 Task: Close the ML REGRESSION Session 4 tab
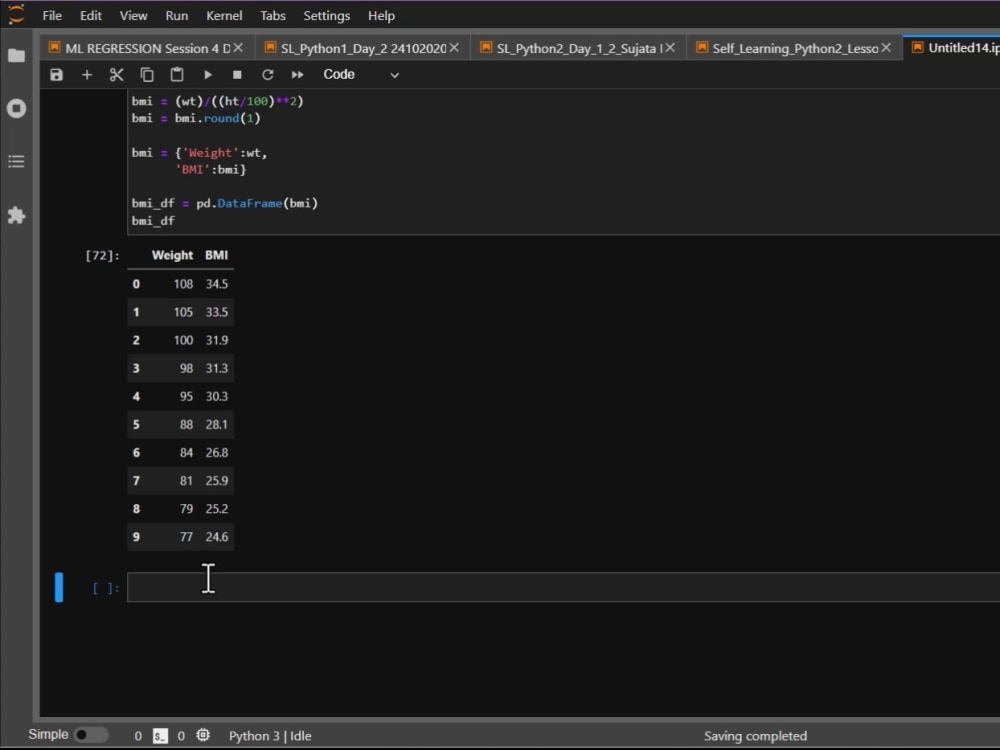[238, 48]
